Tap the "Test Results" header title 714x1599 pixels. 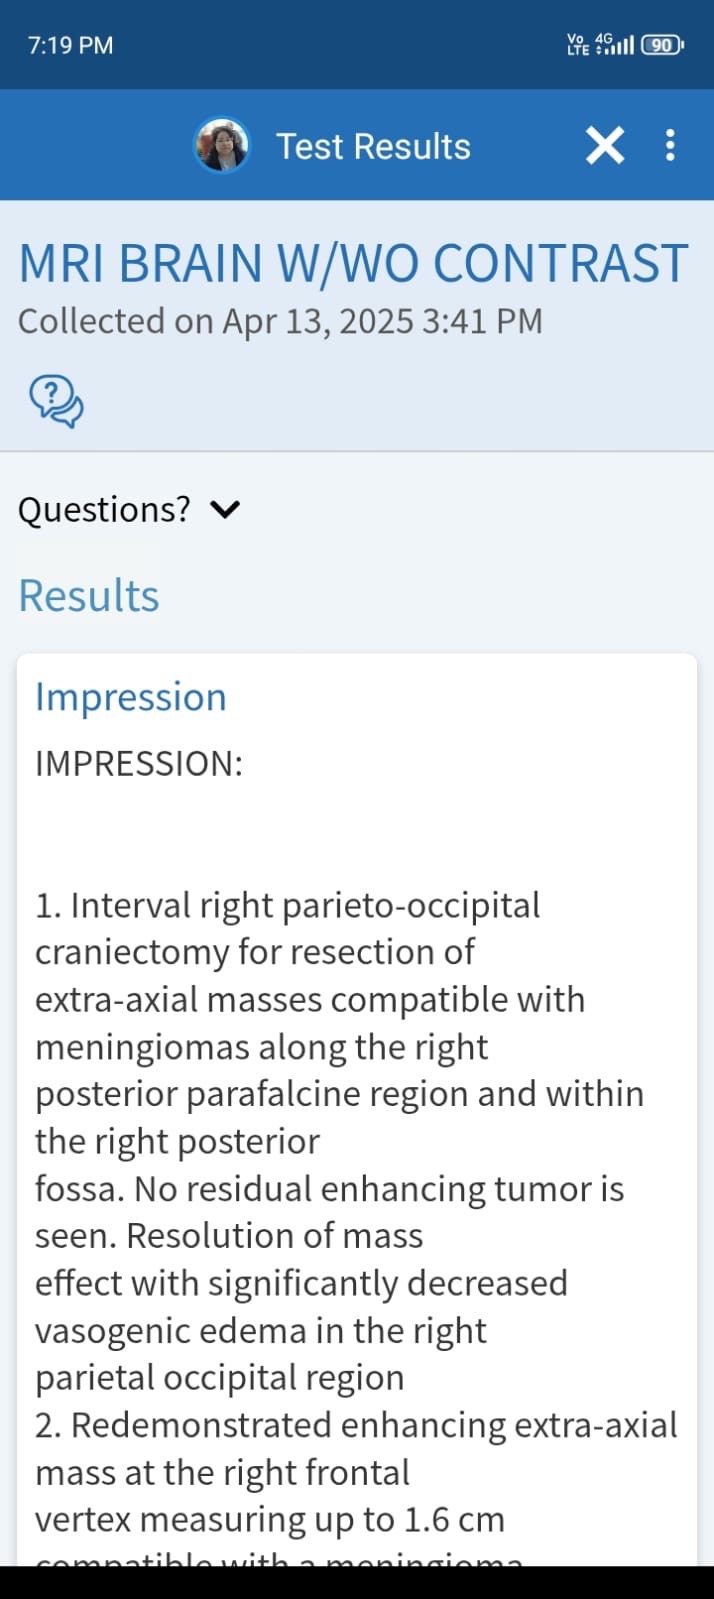(x=373, y=146)
